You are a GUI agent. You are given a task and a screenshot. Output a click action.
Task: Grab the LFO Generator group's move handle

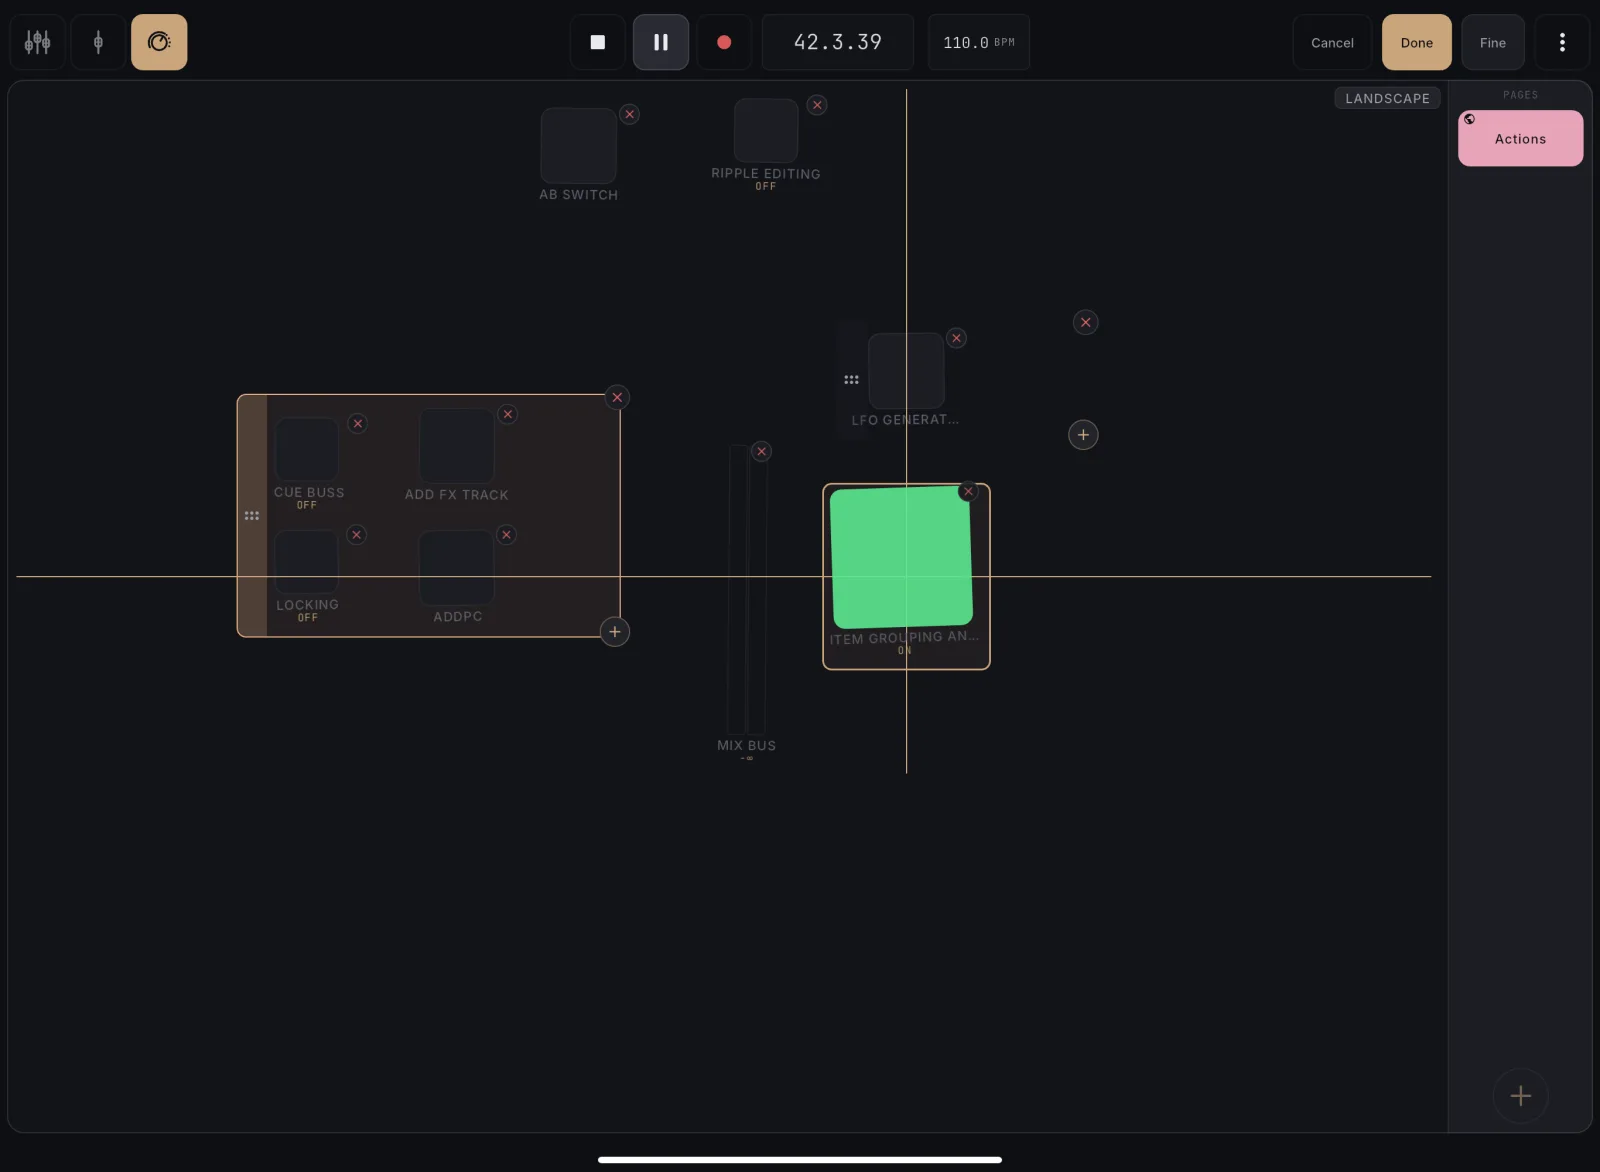tap(852, 380)
